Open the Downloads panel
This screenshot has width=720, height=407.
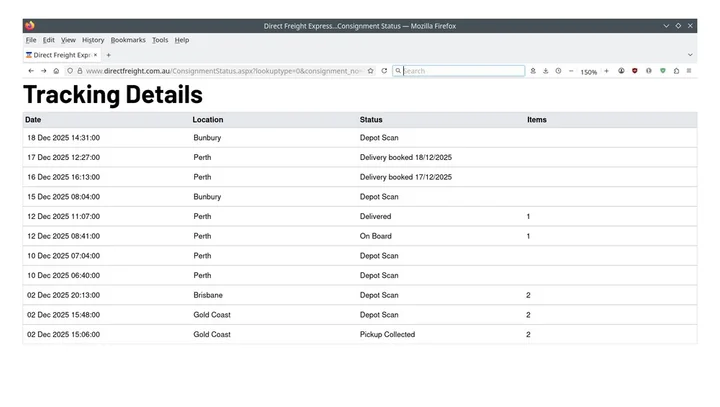pos(546,71)
